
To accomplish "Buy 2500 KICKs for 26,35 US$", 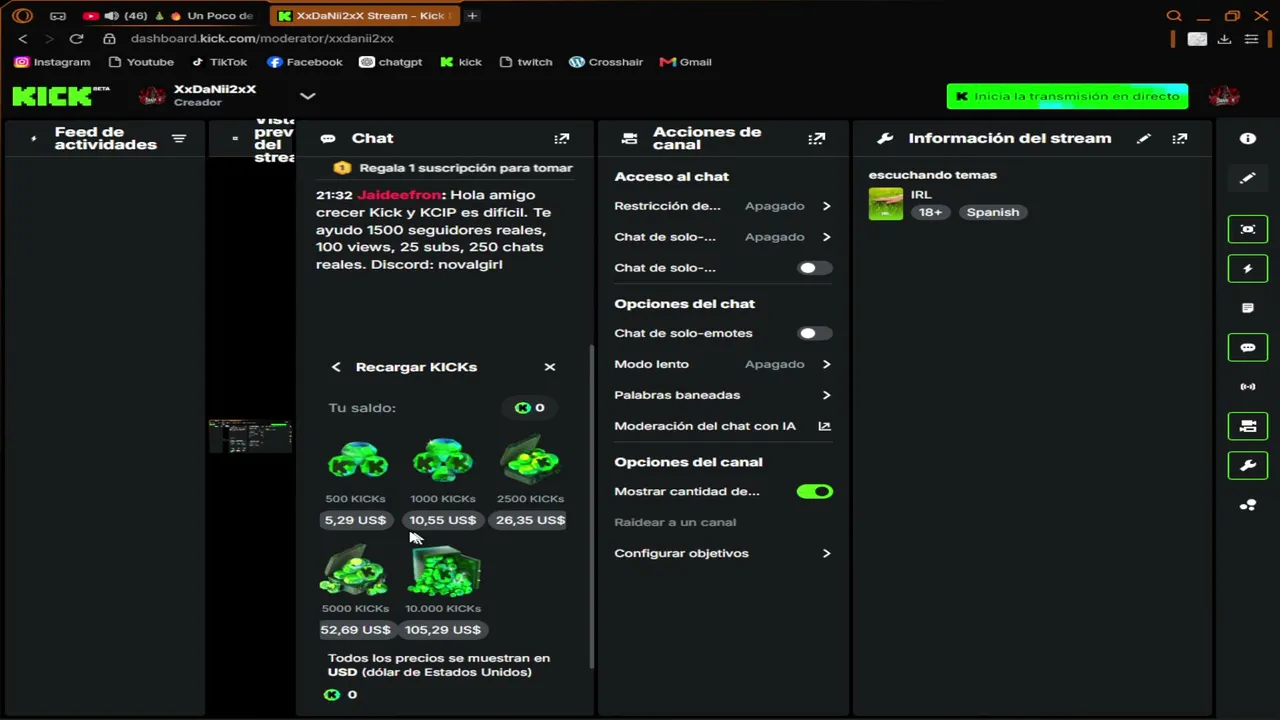I will pos(530,520).
